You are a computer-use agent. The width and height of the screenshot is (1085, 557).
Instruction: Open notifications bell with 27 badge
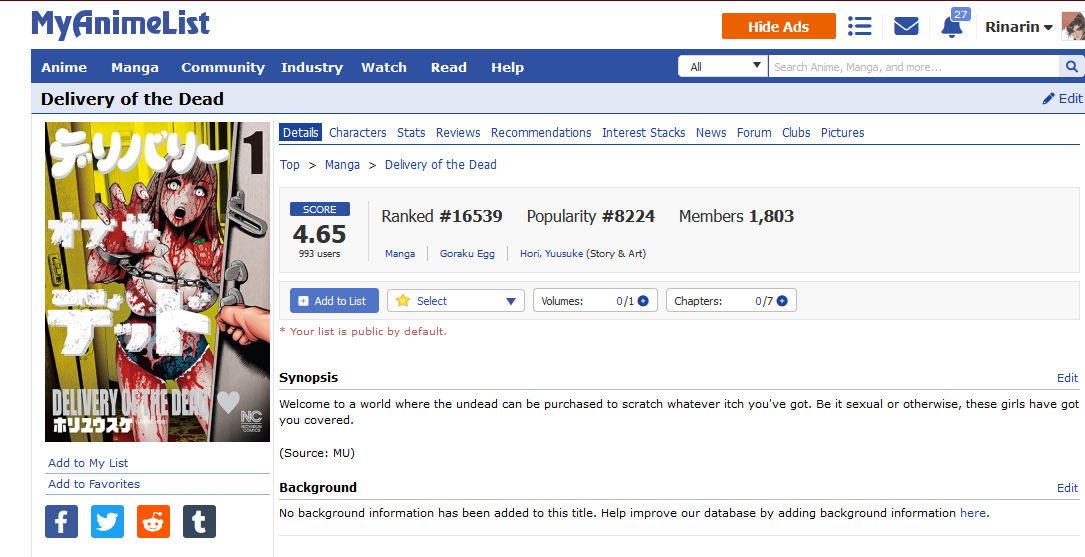point(954,24)
